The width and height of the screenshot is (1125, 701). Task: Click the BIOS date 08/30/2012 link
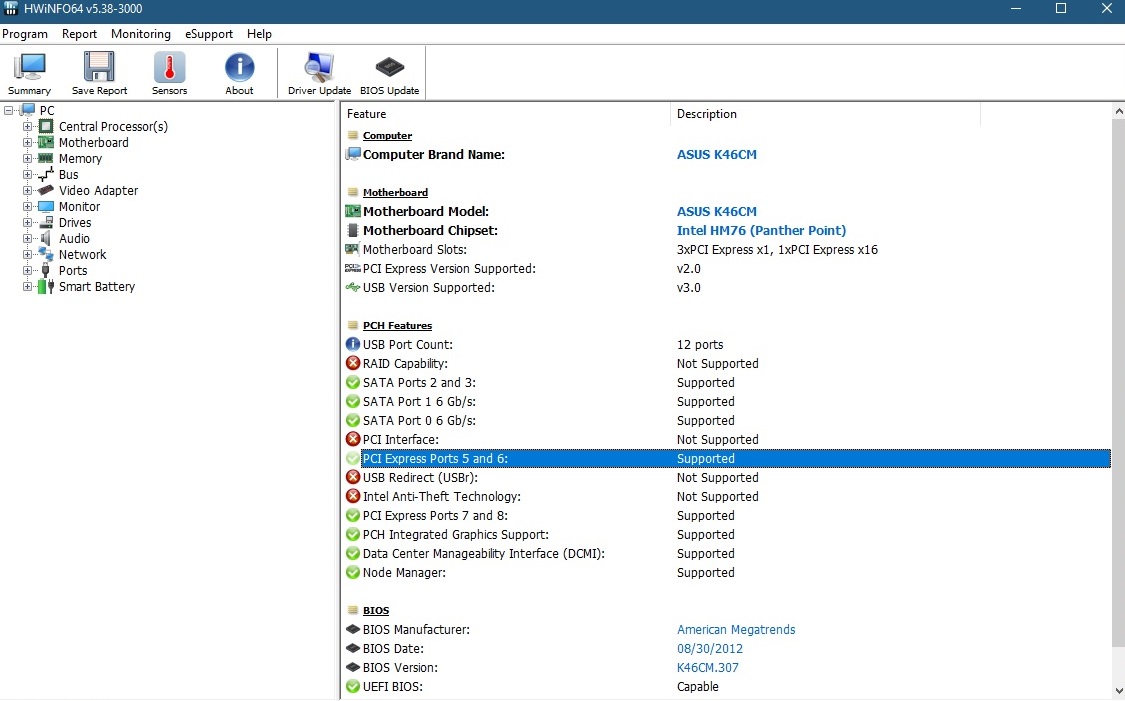pos(710,649)
